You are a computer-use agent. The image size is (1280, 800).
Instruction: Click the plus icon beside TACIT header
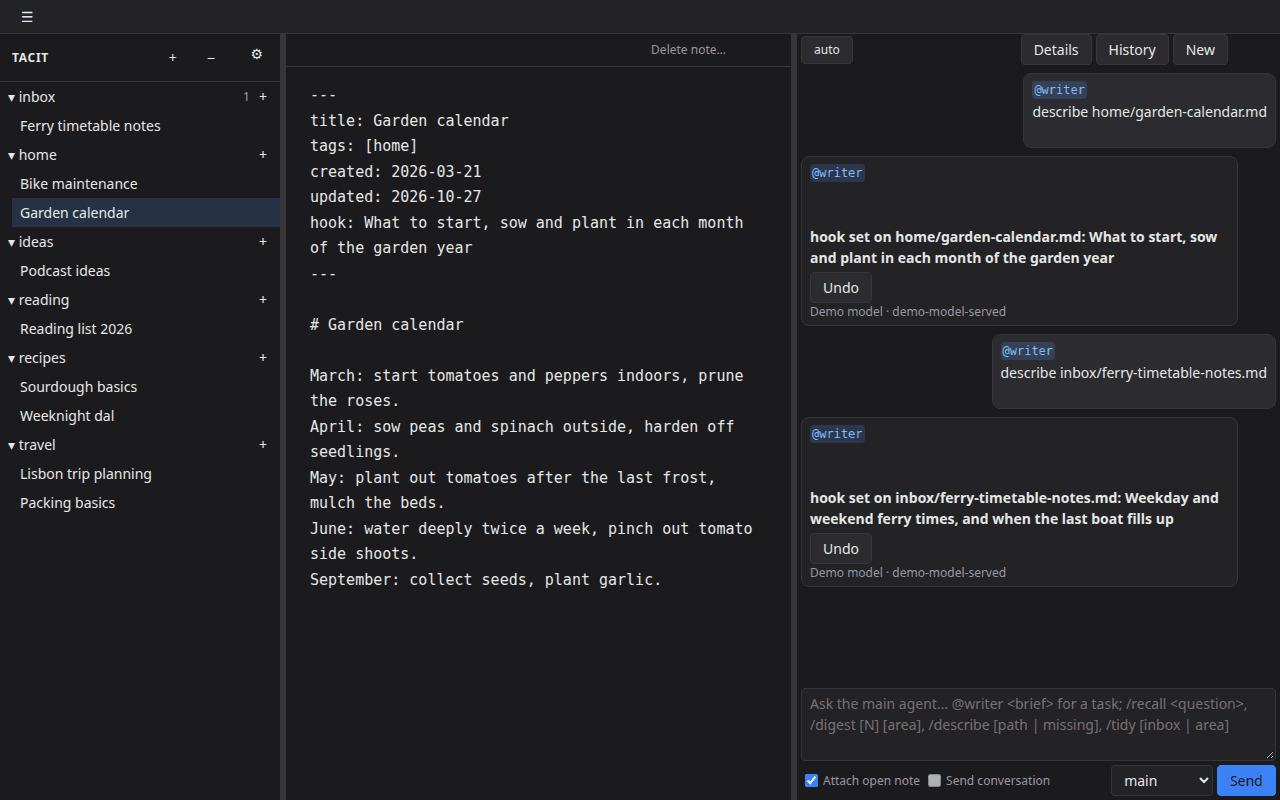(173, 58)
